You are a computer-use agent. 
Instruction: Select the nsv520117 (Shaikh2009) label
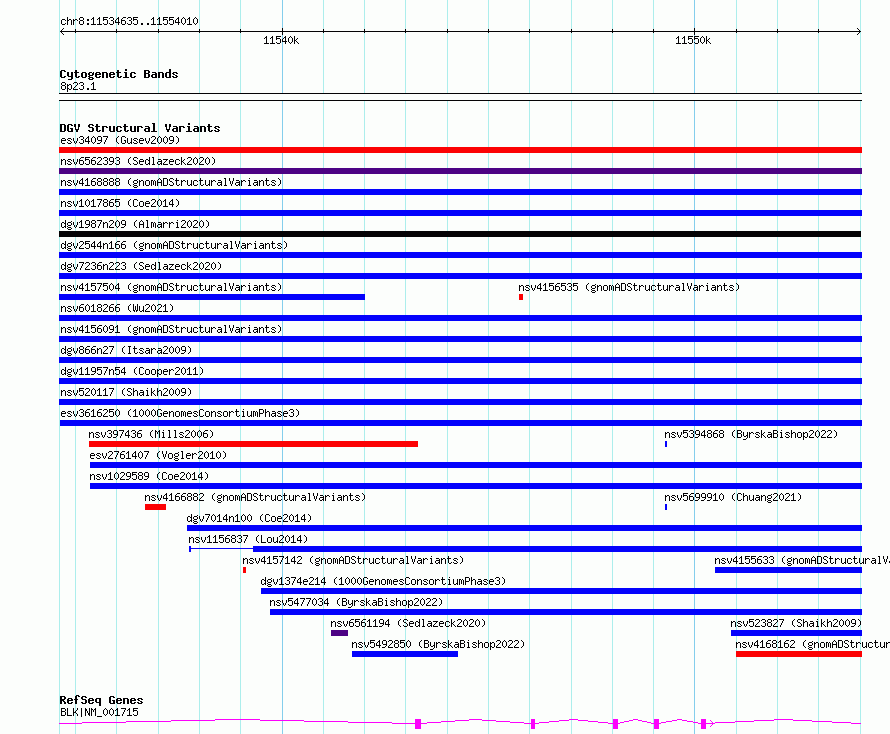coord(126,392)
